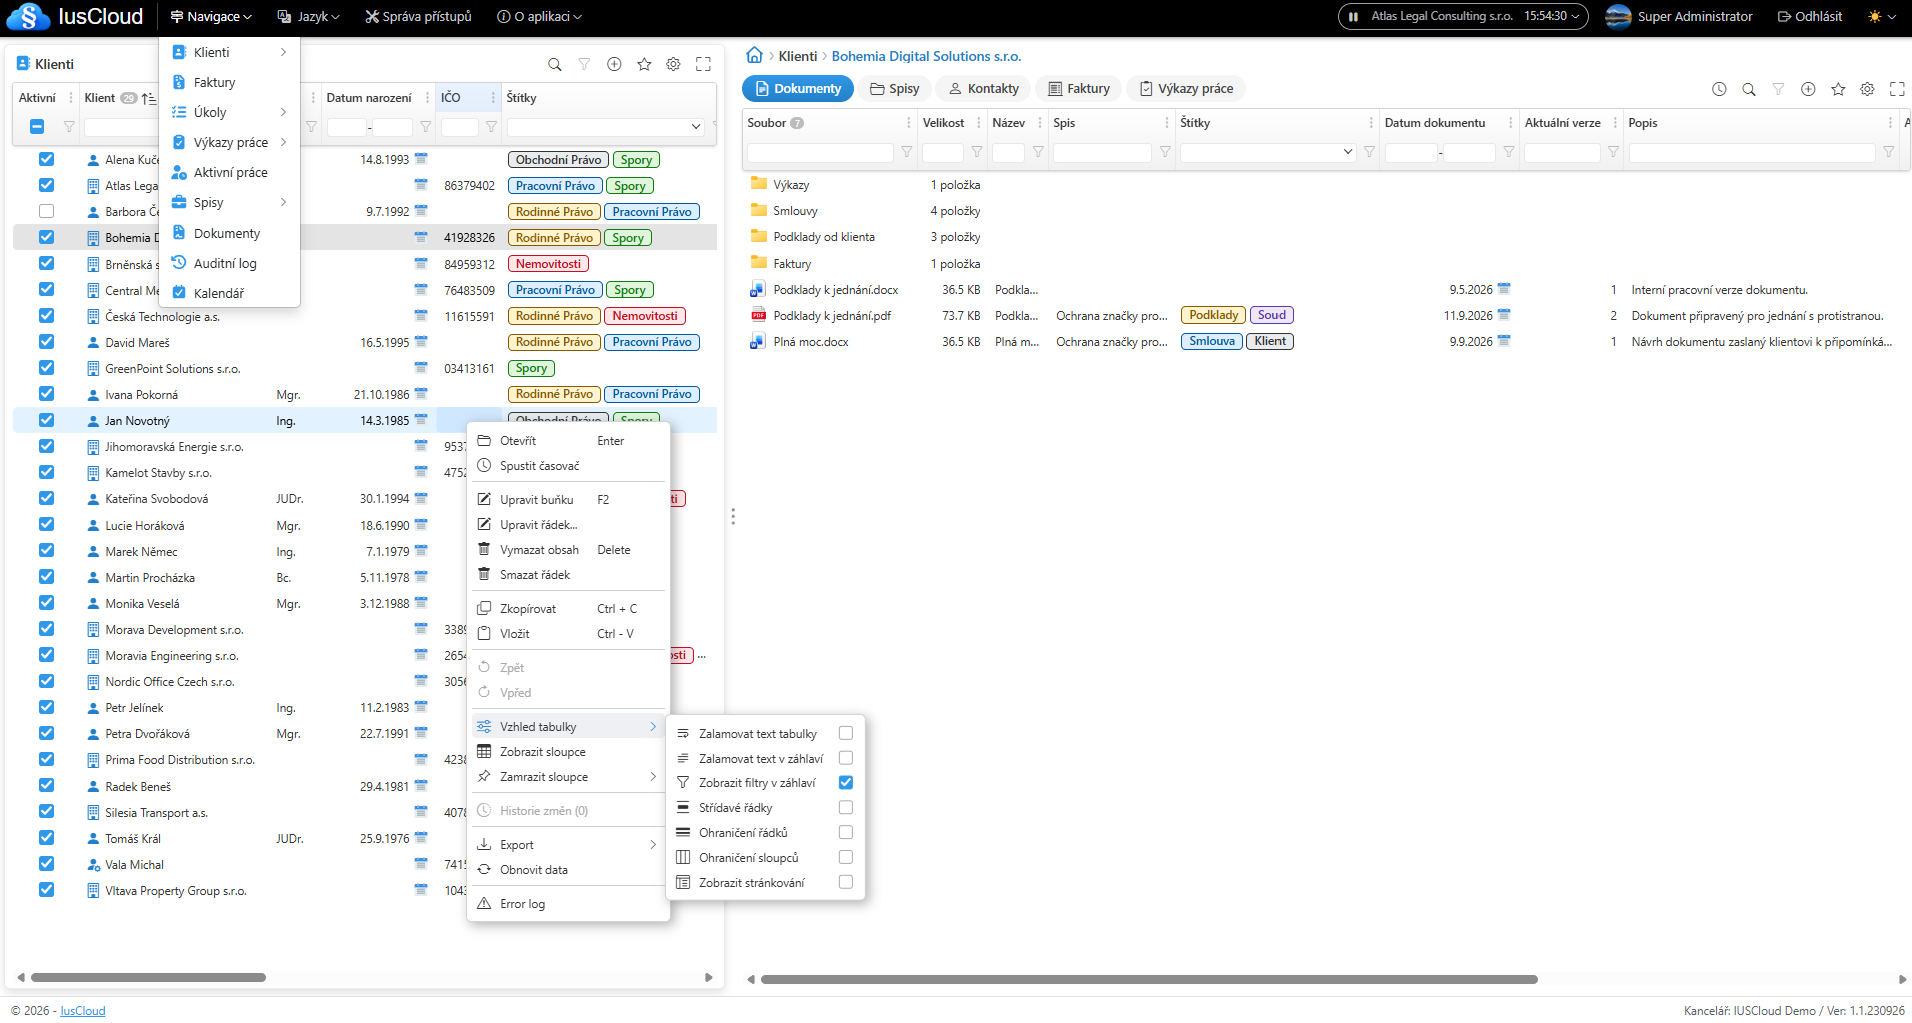Viewport: 1912px width, 1023px height.
Task: Click add (plus) icon in Klienti panel
Action: (614, 64)
